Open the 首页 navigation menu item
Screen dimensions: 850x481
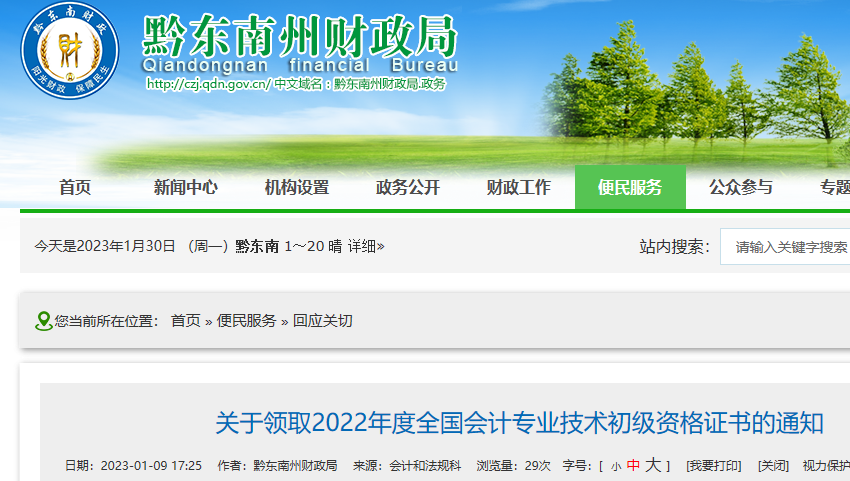75,188
